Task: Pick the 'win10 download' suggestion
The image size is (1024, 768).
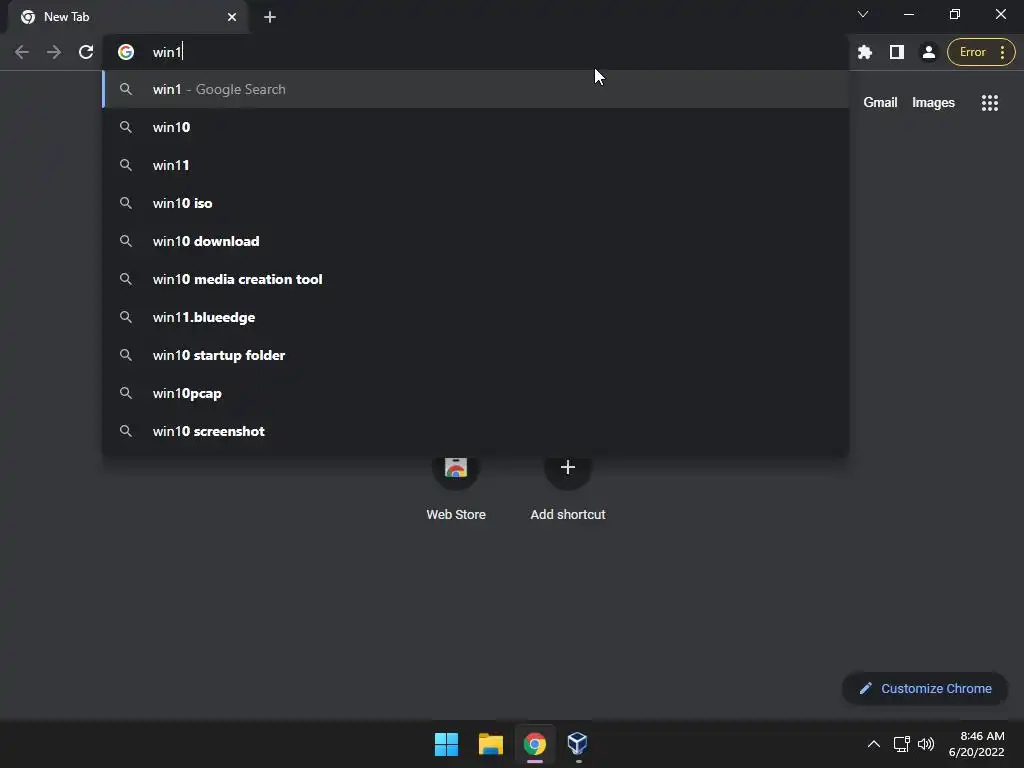Action: [x=475, y=241]
